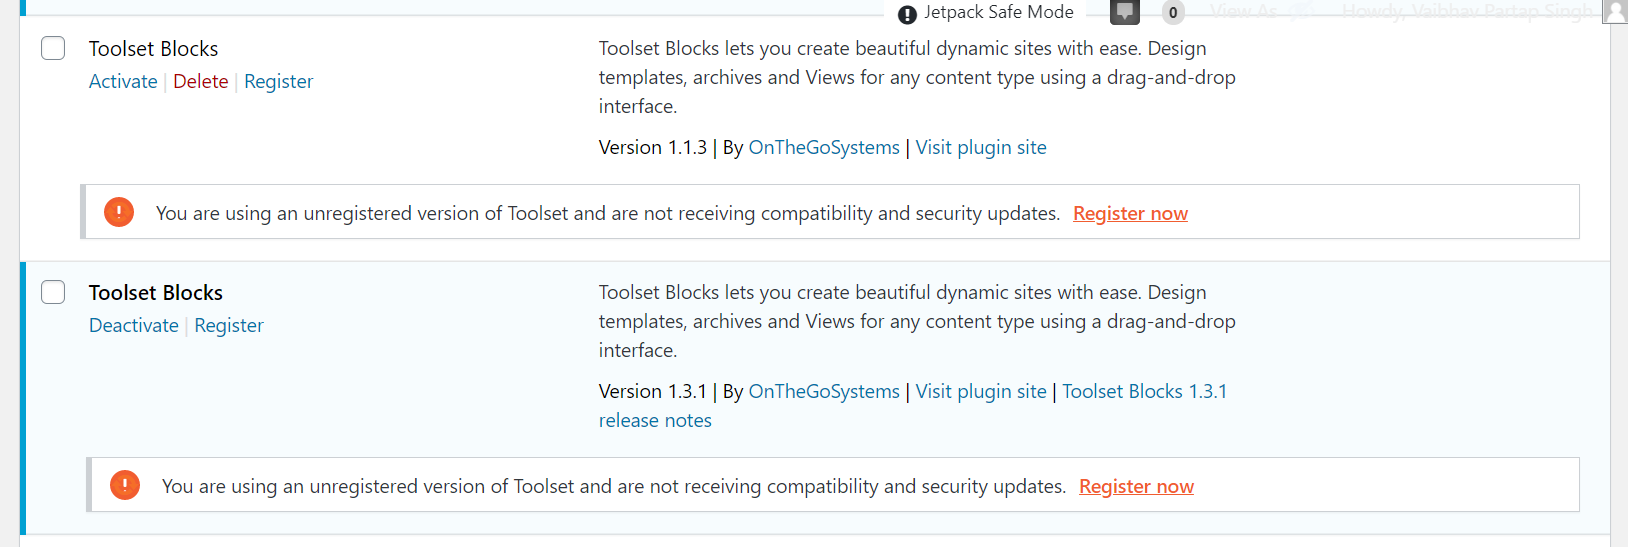Click Register beside the Delete link
Viewport: 1628px width, 547px height.
pos(279,82)
